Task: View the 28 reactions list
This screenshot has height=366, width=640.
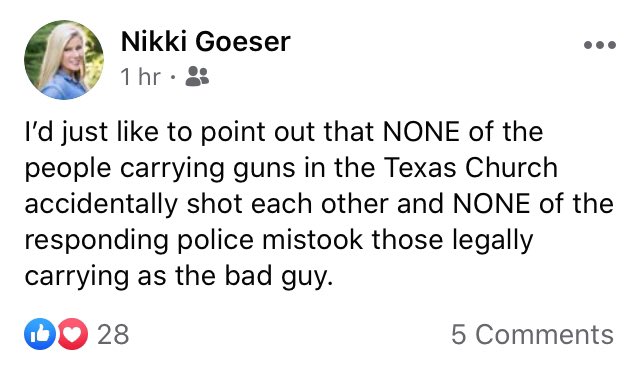Action: point(113,335)
